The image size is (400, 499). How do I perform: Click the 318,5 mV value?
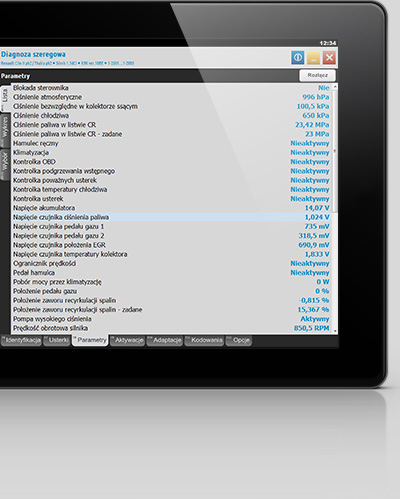(314, 236)
